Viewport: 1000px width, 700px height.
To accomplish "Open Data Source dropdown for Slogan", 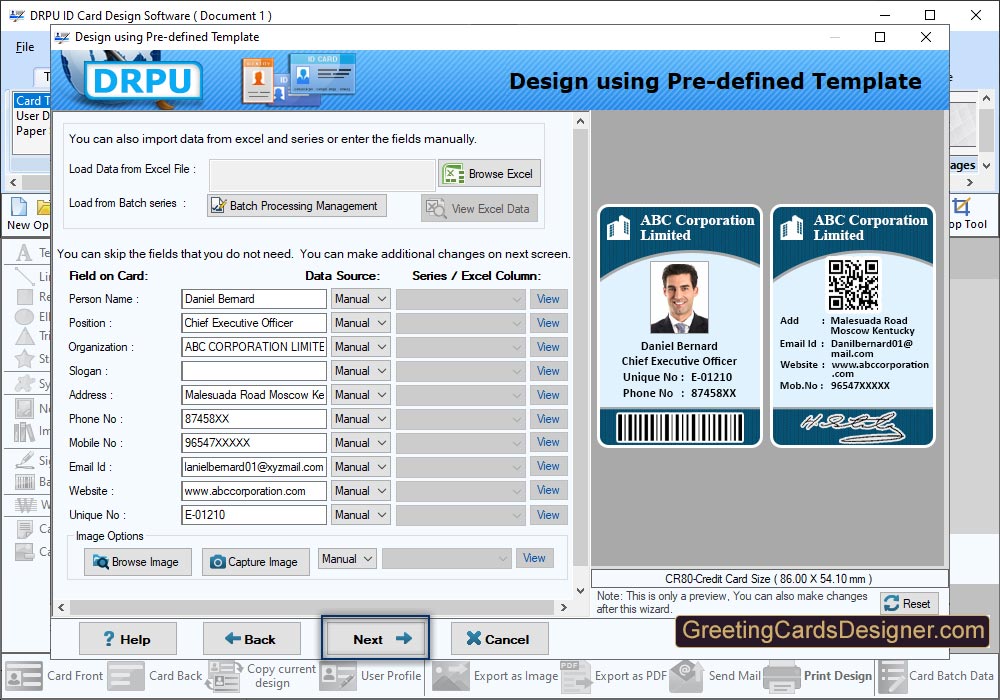I will point(360,371).
